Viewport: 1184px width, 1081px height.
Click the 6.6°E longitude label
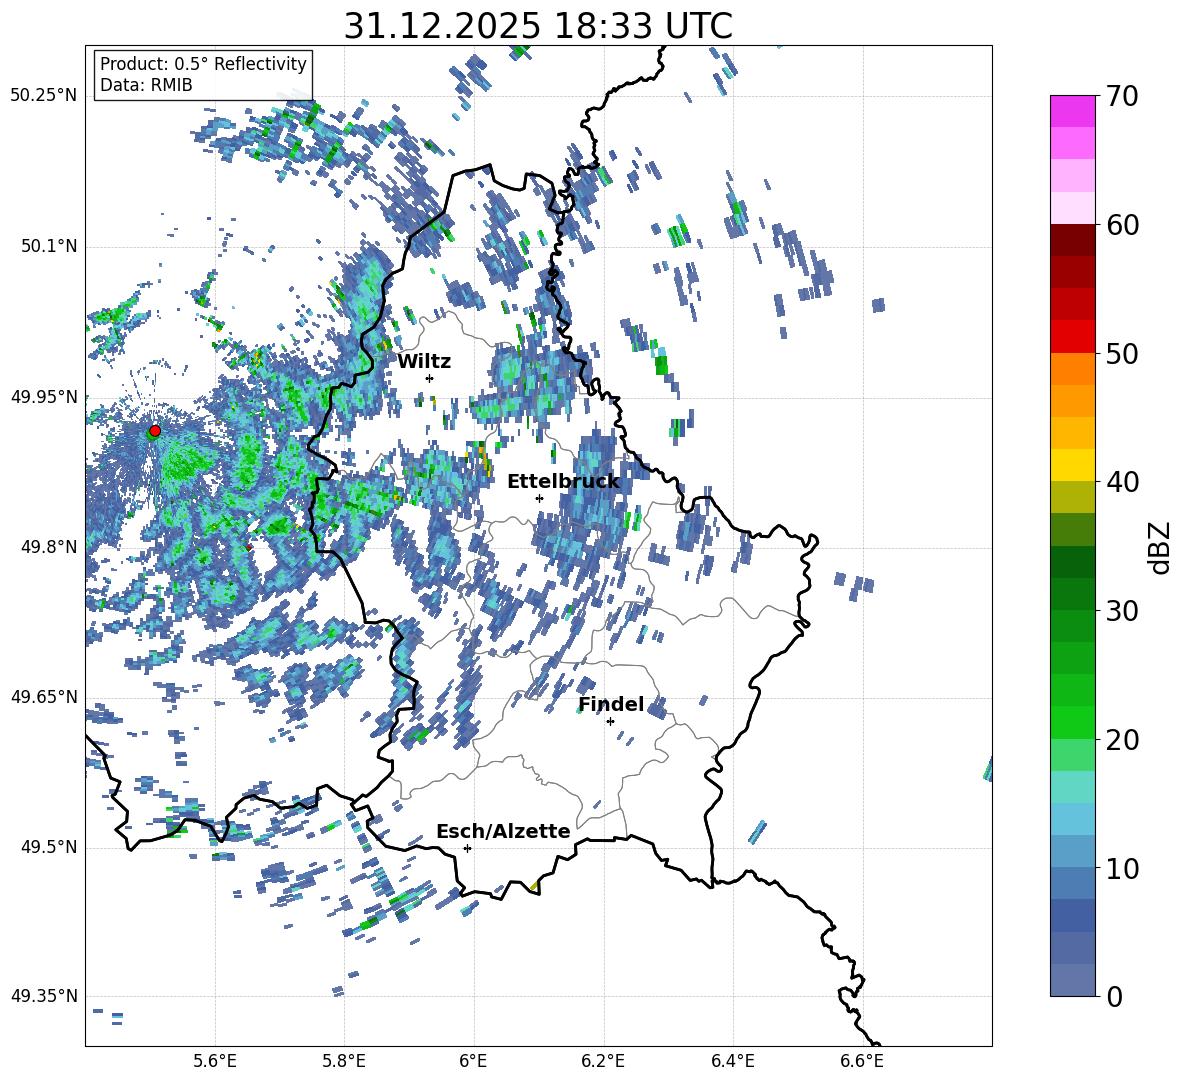862,1061
